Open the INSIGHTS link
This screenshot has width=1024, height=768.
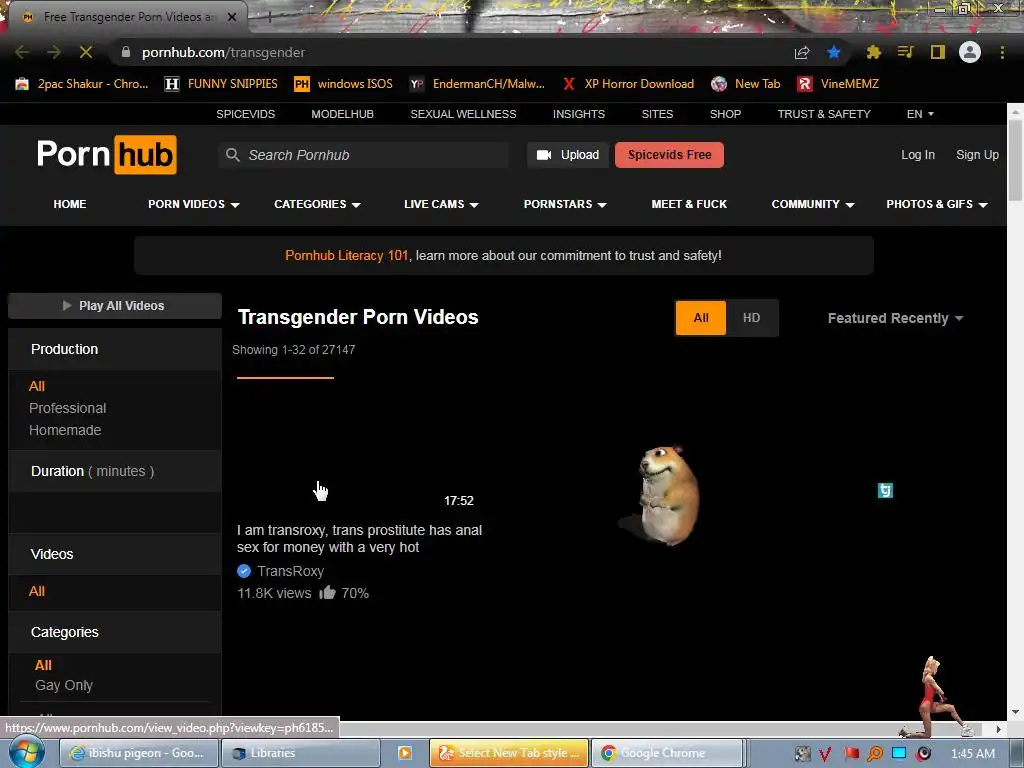(x=579, y=114)
